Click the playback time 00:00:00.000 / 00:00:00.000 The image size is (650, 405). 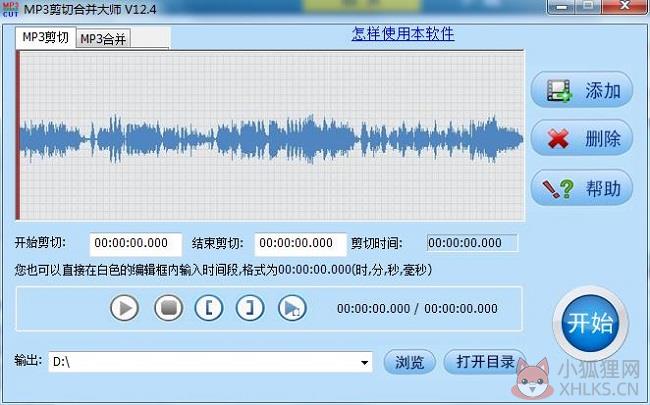pyautogui.click(x=417, y=308)
